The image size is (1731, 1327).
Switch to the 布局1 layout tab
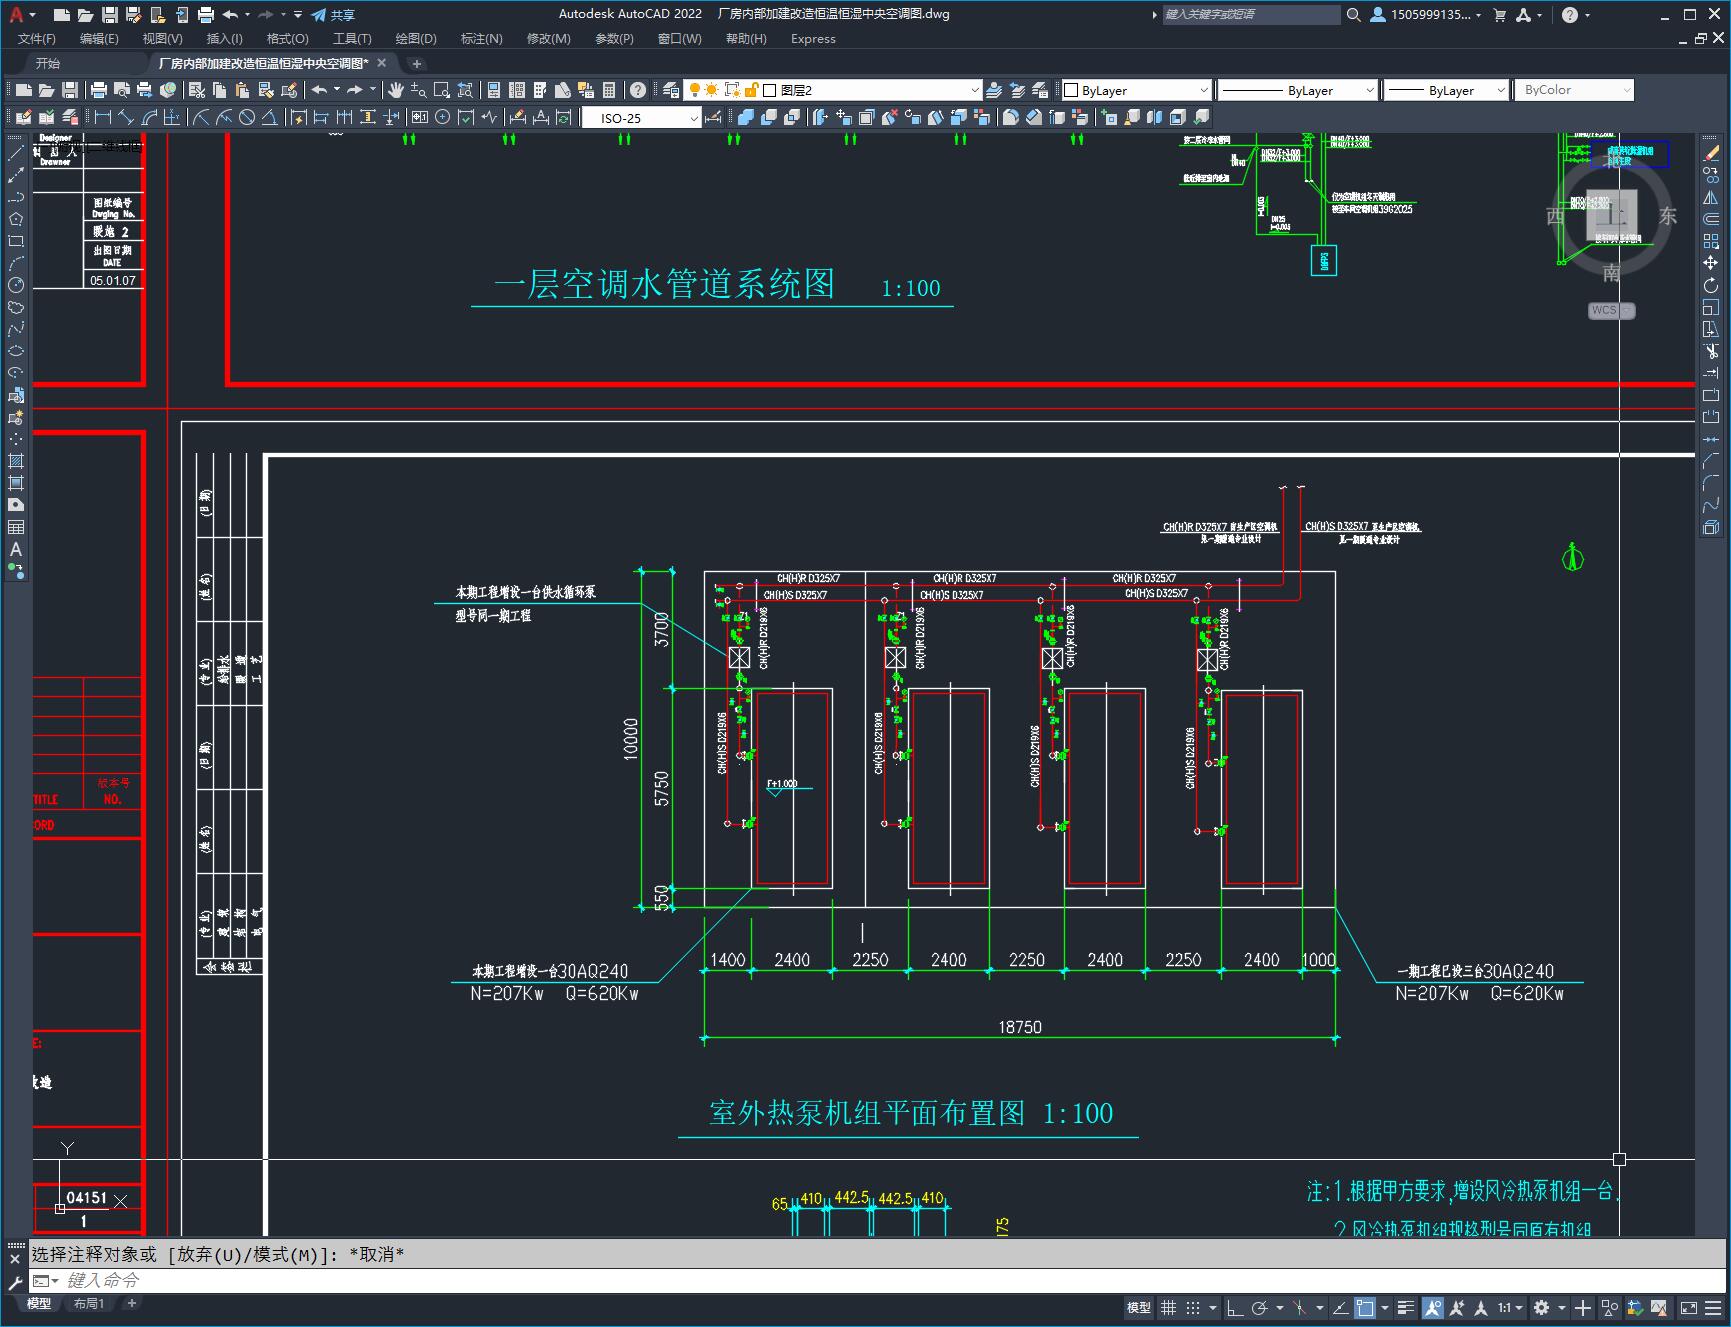pos(88,1303)
